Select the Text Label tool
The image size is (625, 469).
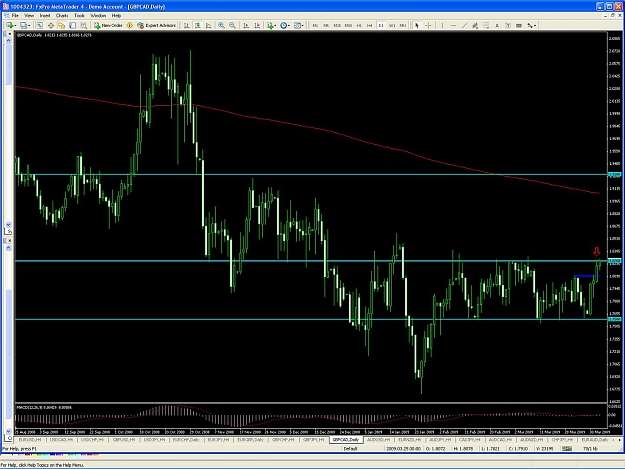click(508, 25)
